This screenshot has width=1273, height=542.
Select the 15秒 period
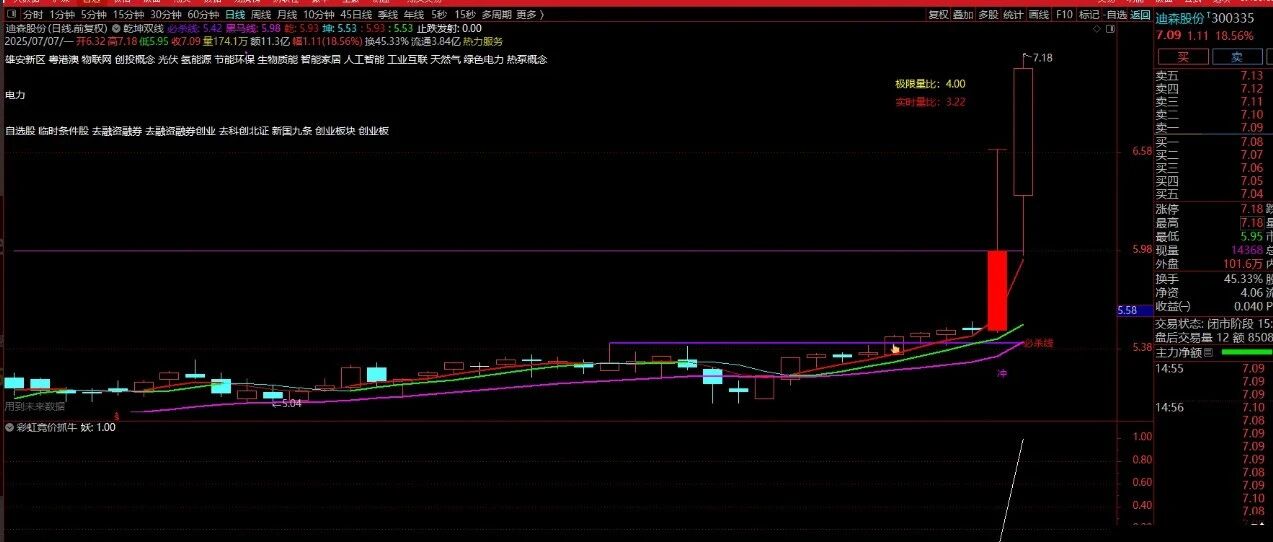(465, 15)
